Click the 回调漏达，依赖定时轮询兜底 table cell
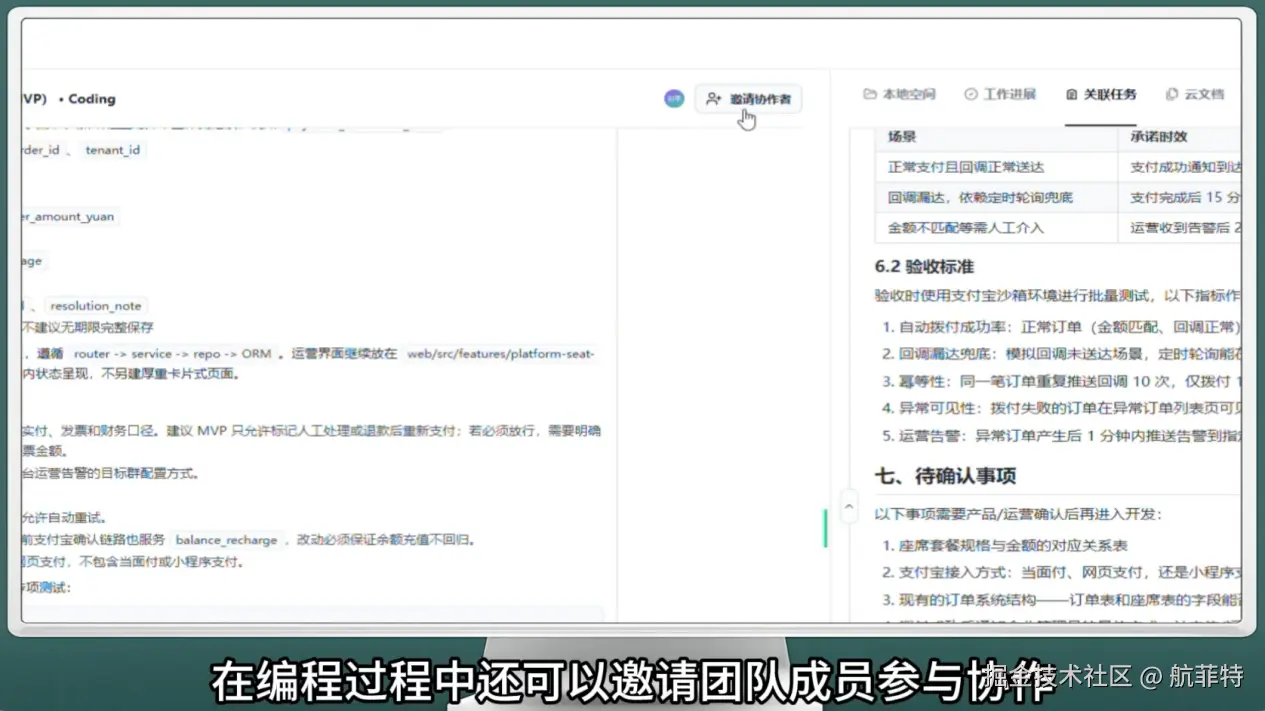This screenshot has width=1265, height=711. (x=996, y=197)
